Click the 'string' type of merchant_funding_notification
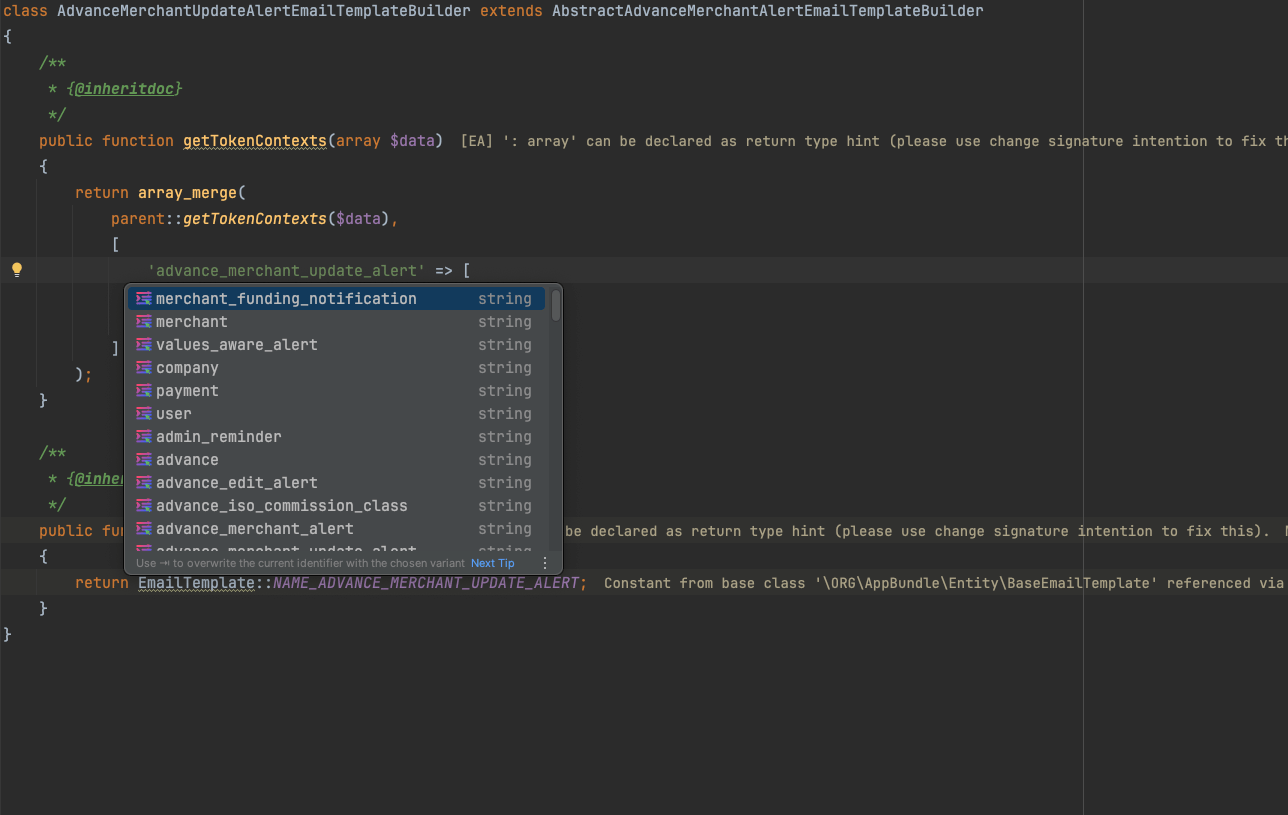 click(505, 299)
